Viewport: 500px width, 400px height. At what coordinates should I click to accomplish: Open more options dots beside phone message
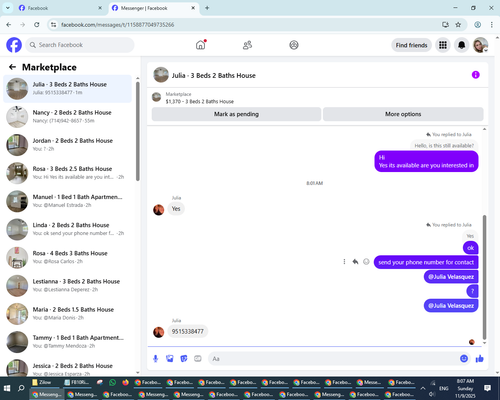[x=344, y=262]
